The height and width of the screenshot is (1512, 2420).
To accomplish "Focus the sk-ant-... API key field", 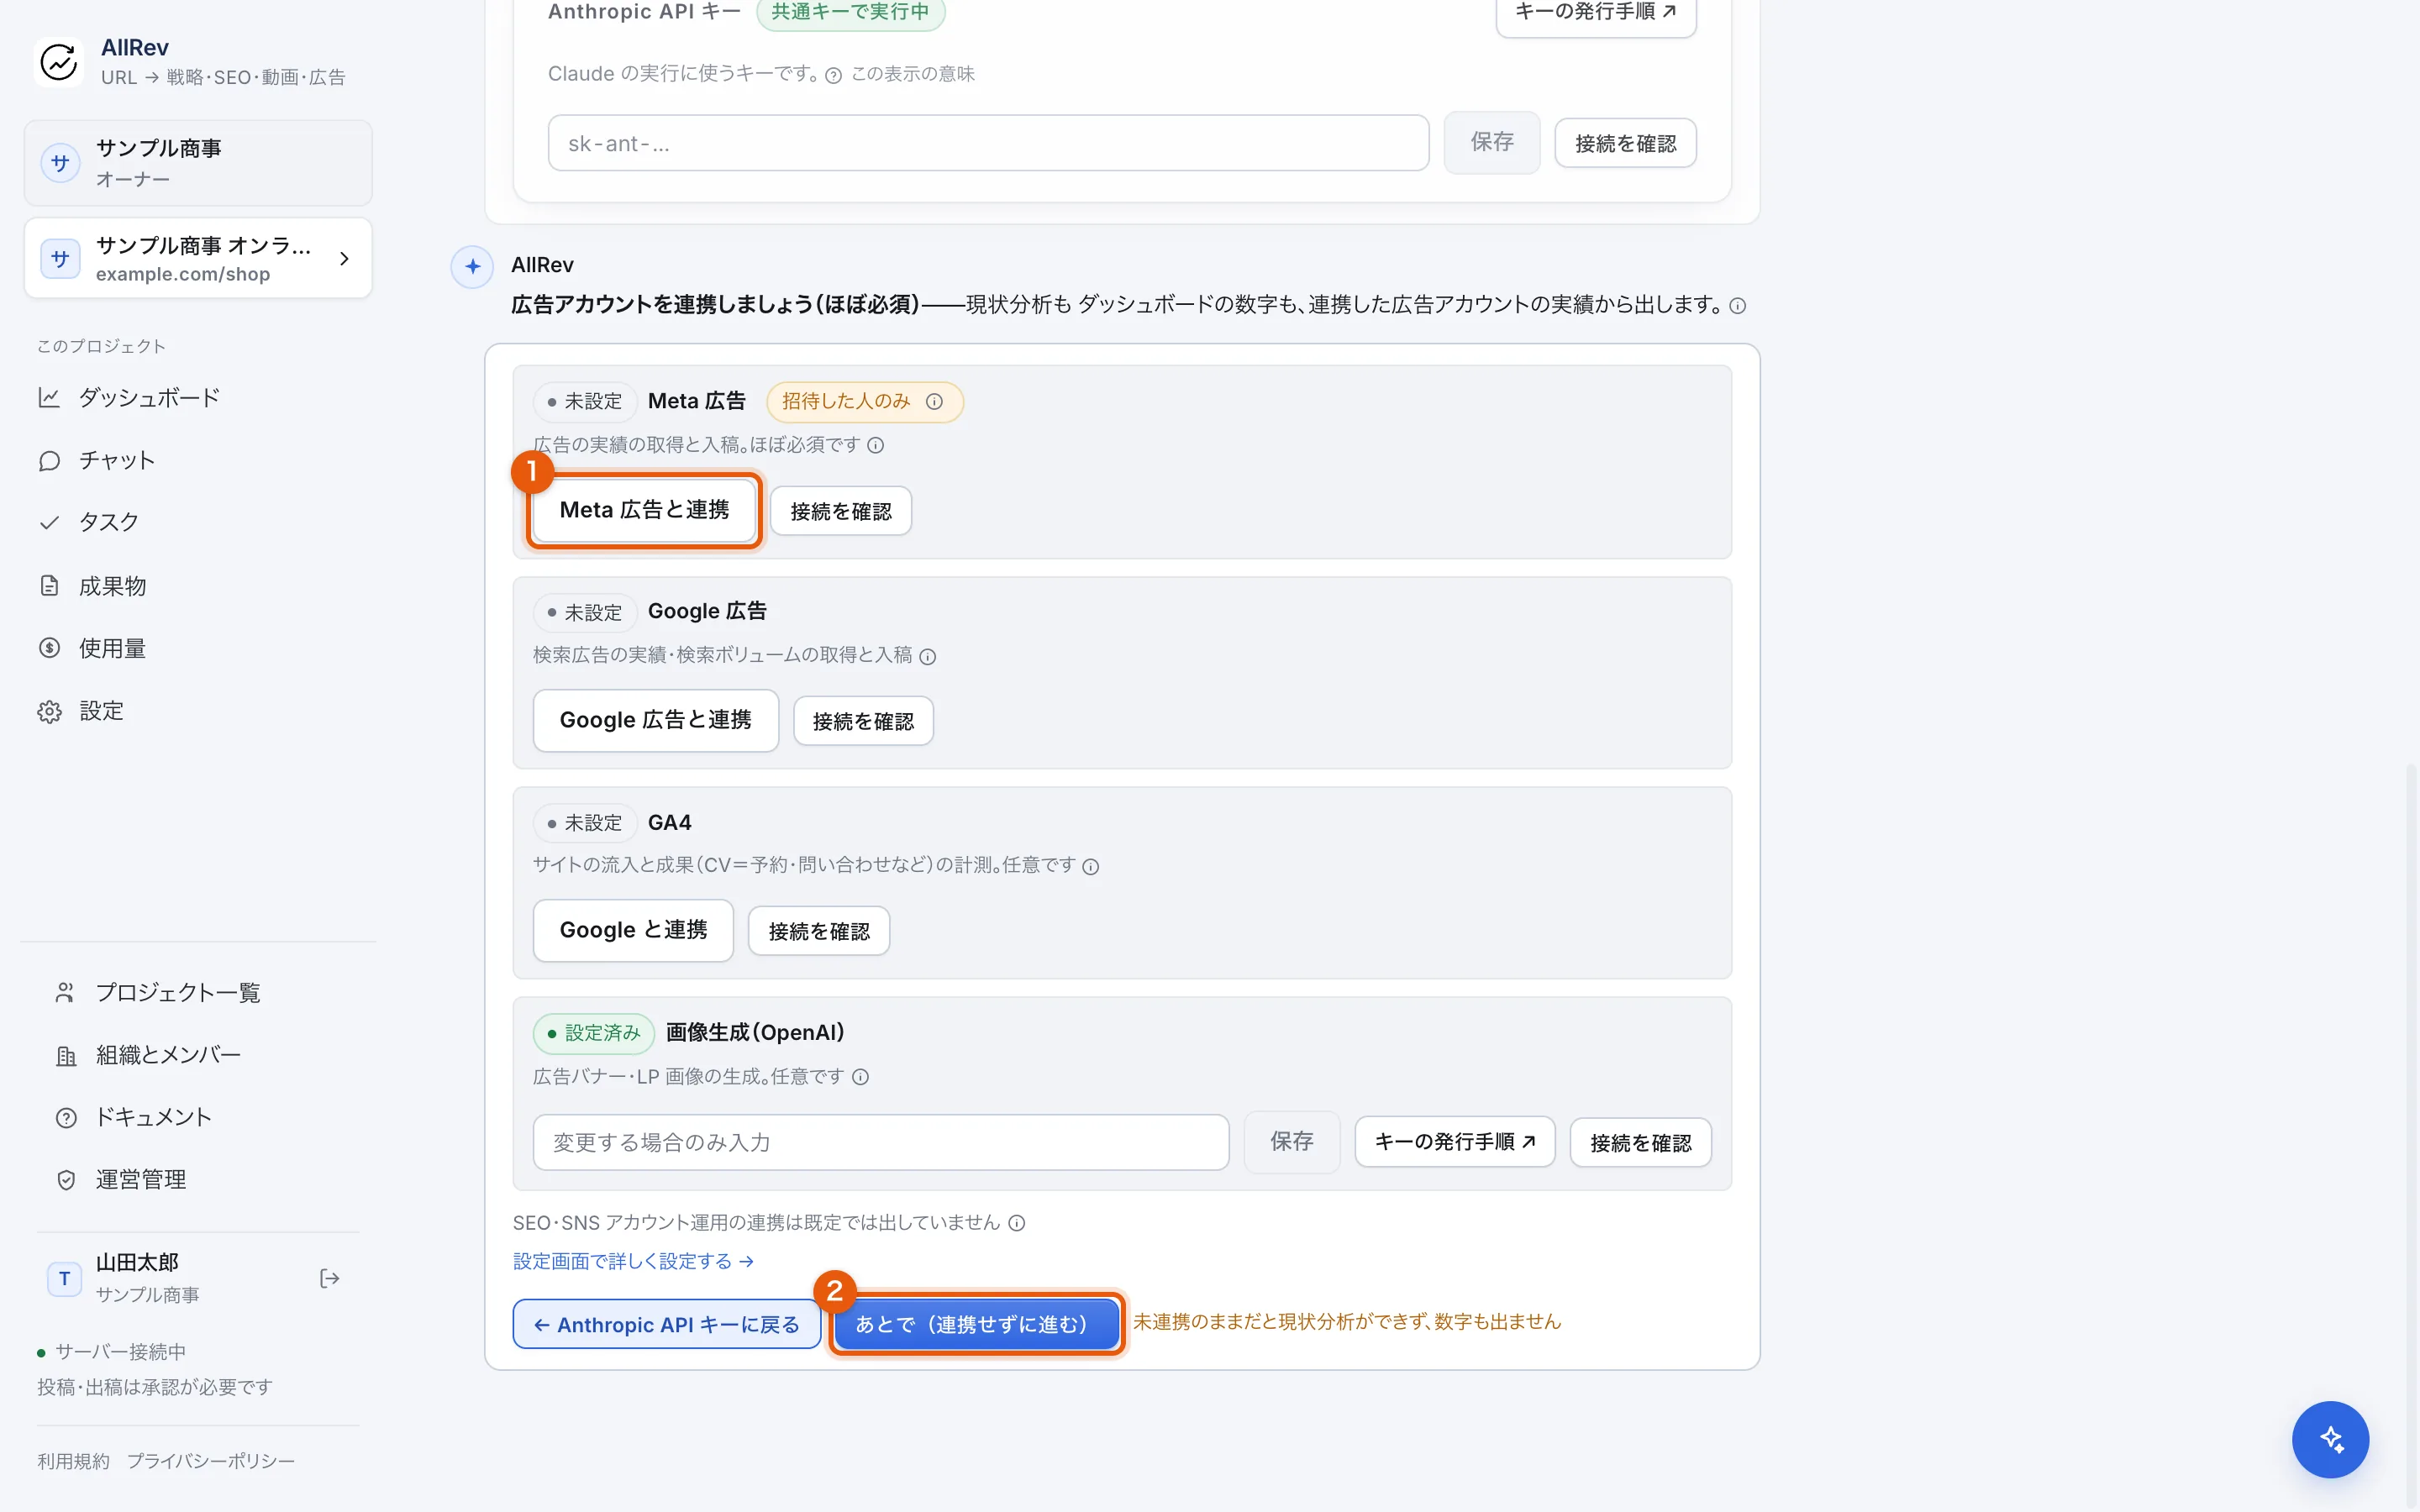I will pos(988,143).
